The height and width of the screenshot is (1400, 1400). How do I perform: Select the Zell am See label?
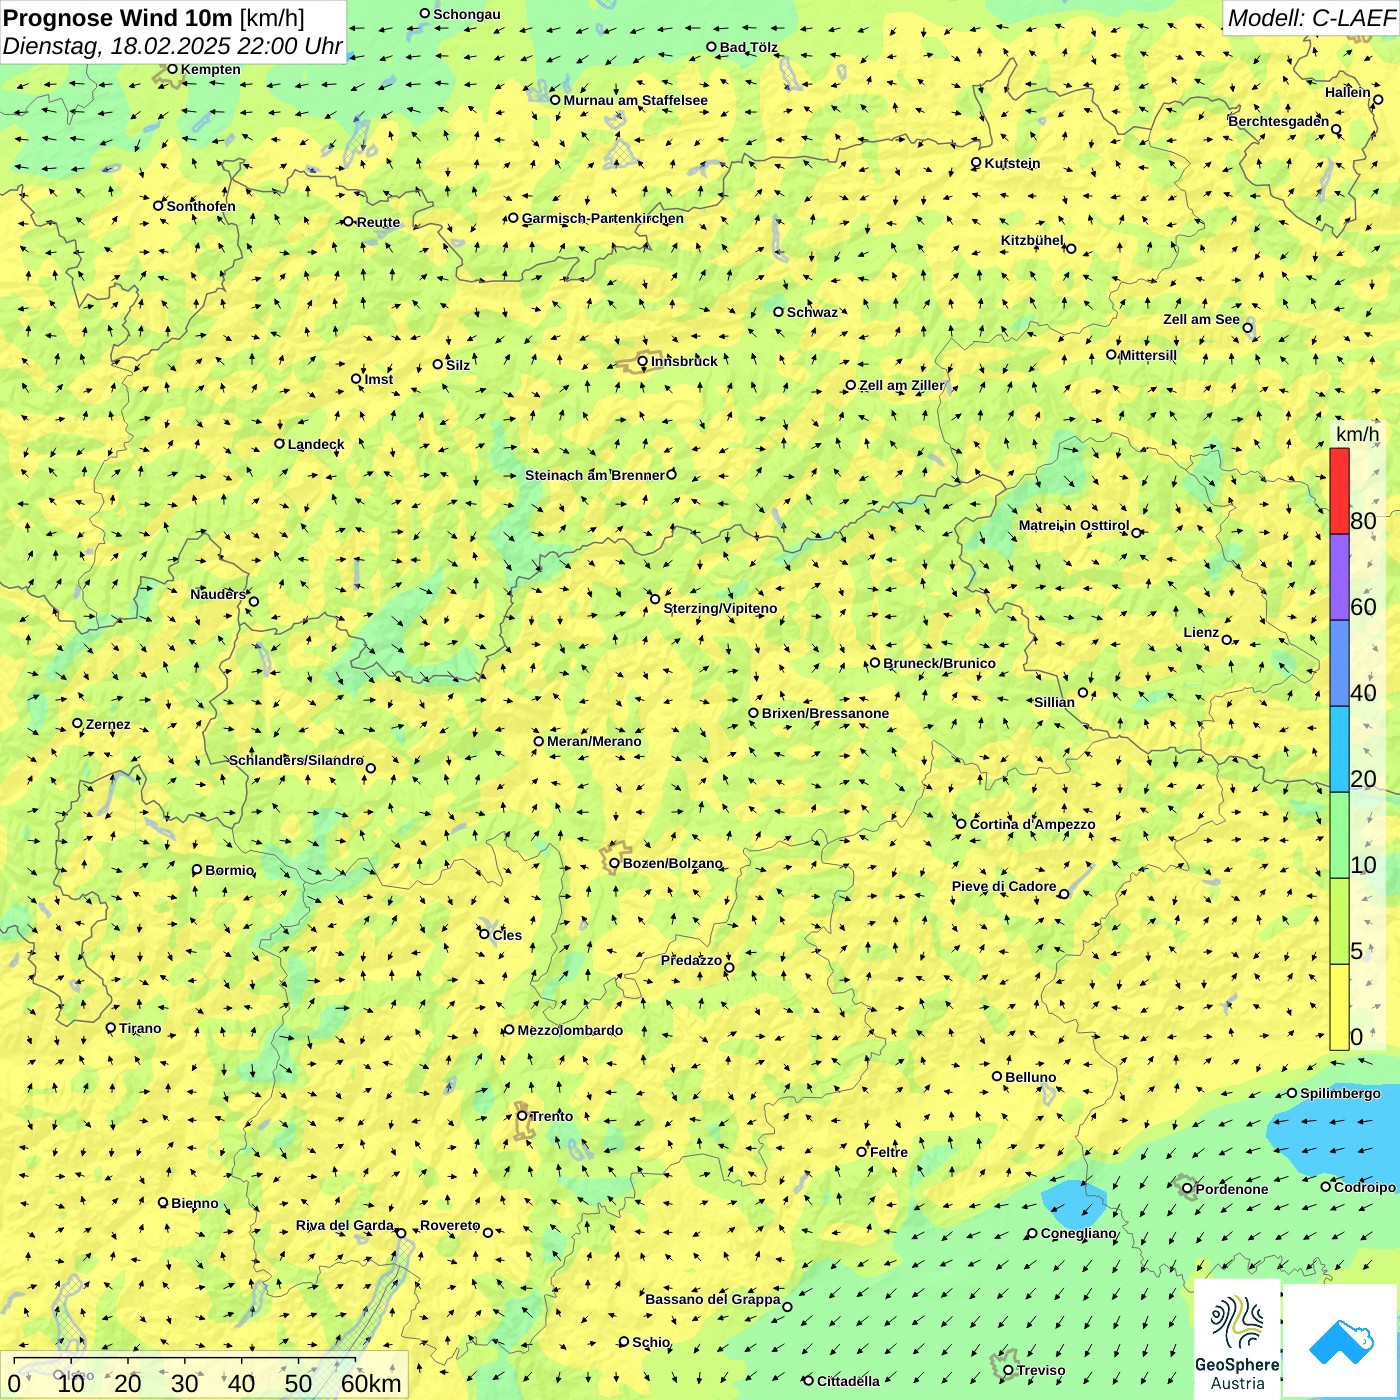pos(1201,319)
